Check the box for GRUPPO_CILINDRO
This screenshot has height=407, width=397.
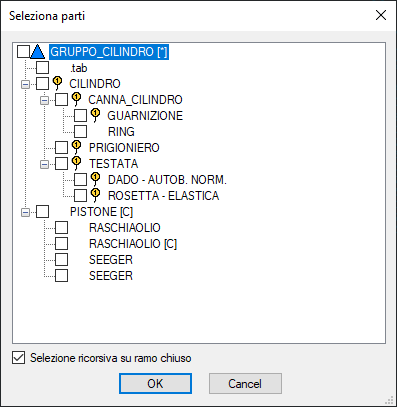point(23,52)
